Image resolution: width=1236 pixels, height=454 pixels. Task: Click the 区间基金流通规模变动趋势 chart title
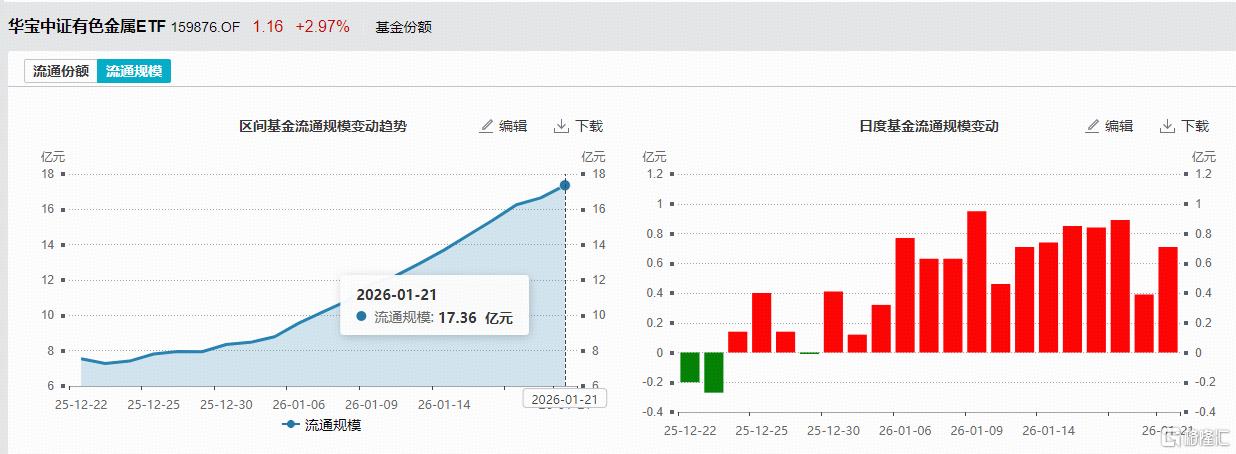click(323, 126)
